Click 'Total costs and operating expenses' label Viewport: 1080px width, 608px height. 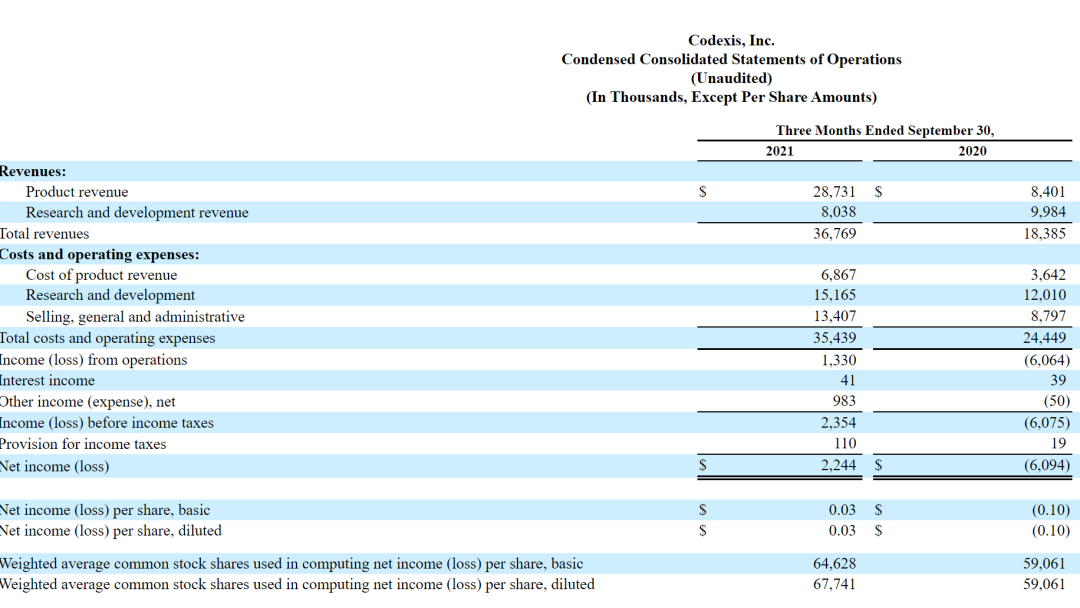[107, 339]
